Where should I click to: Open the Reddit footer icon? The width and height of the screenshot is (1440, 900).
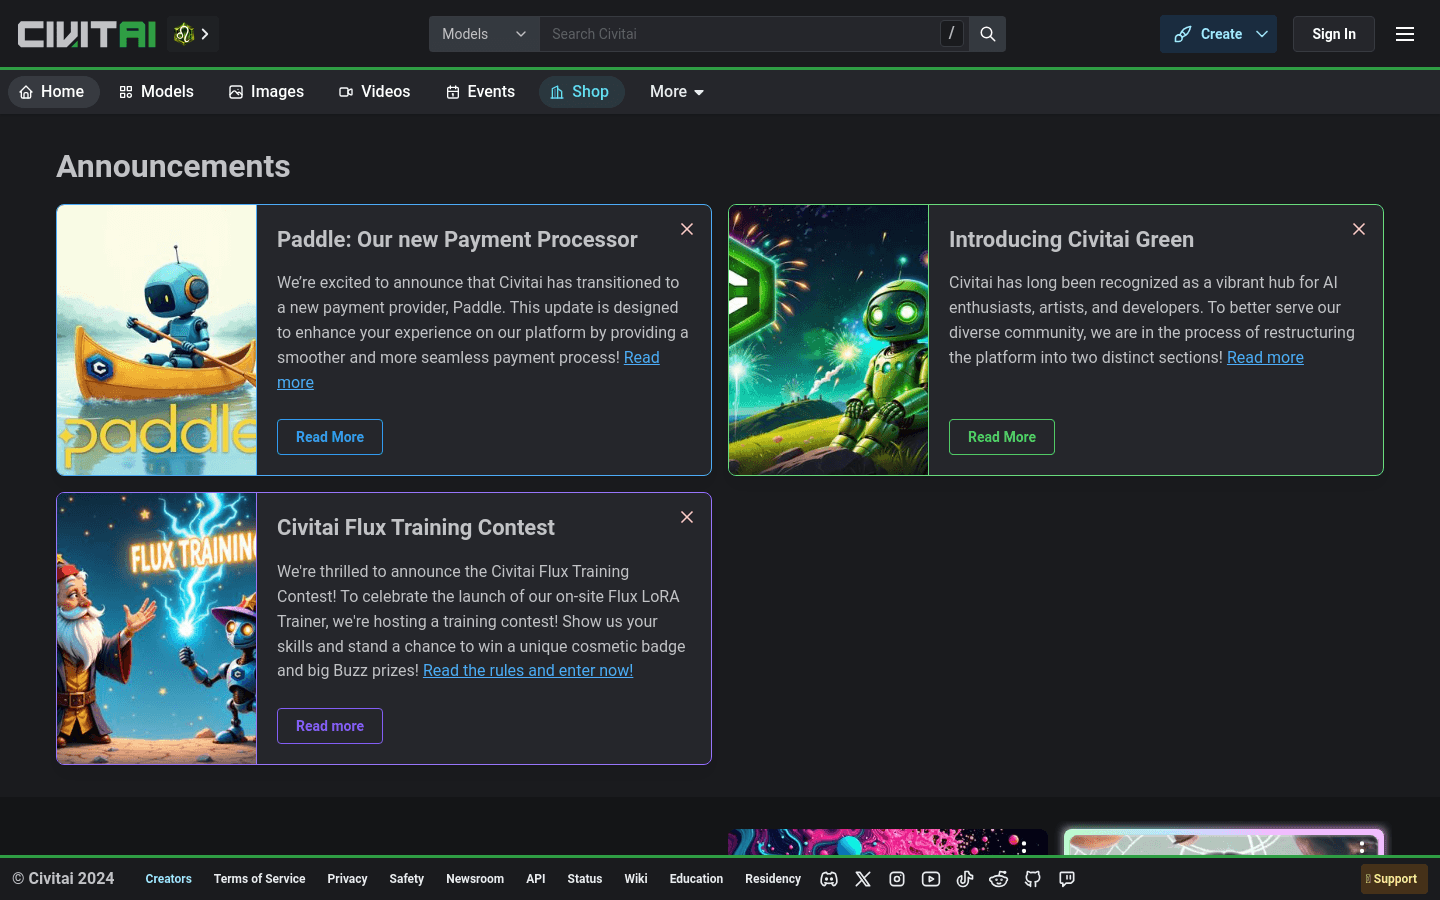pyautogui.click(x=999, y=879)
